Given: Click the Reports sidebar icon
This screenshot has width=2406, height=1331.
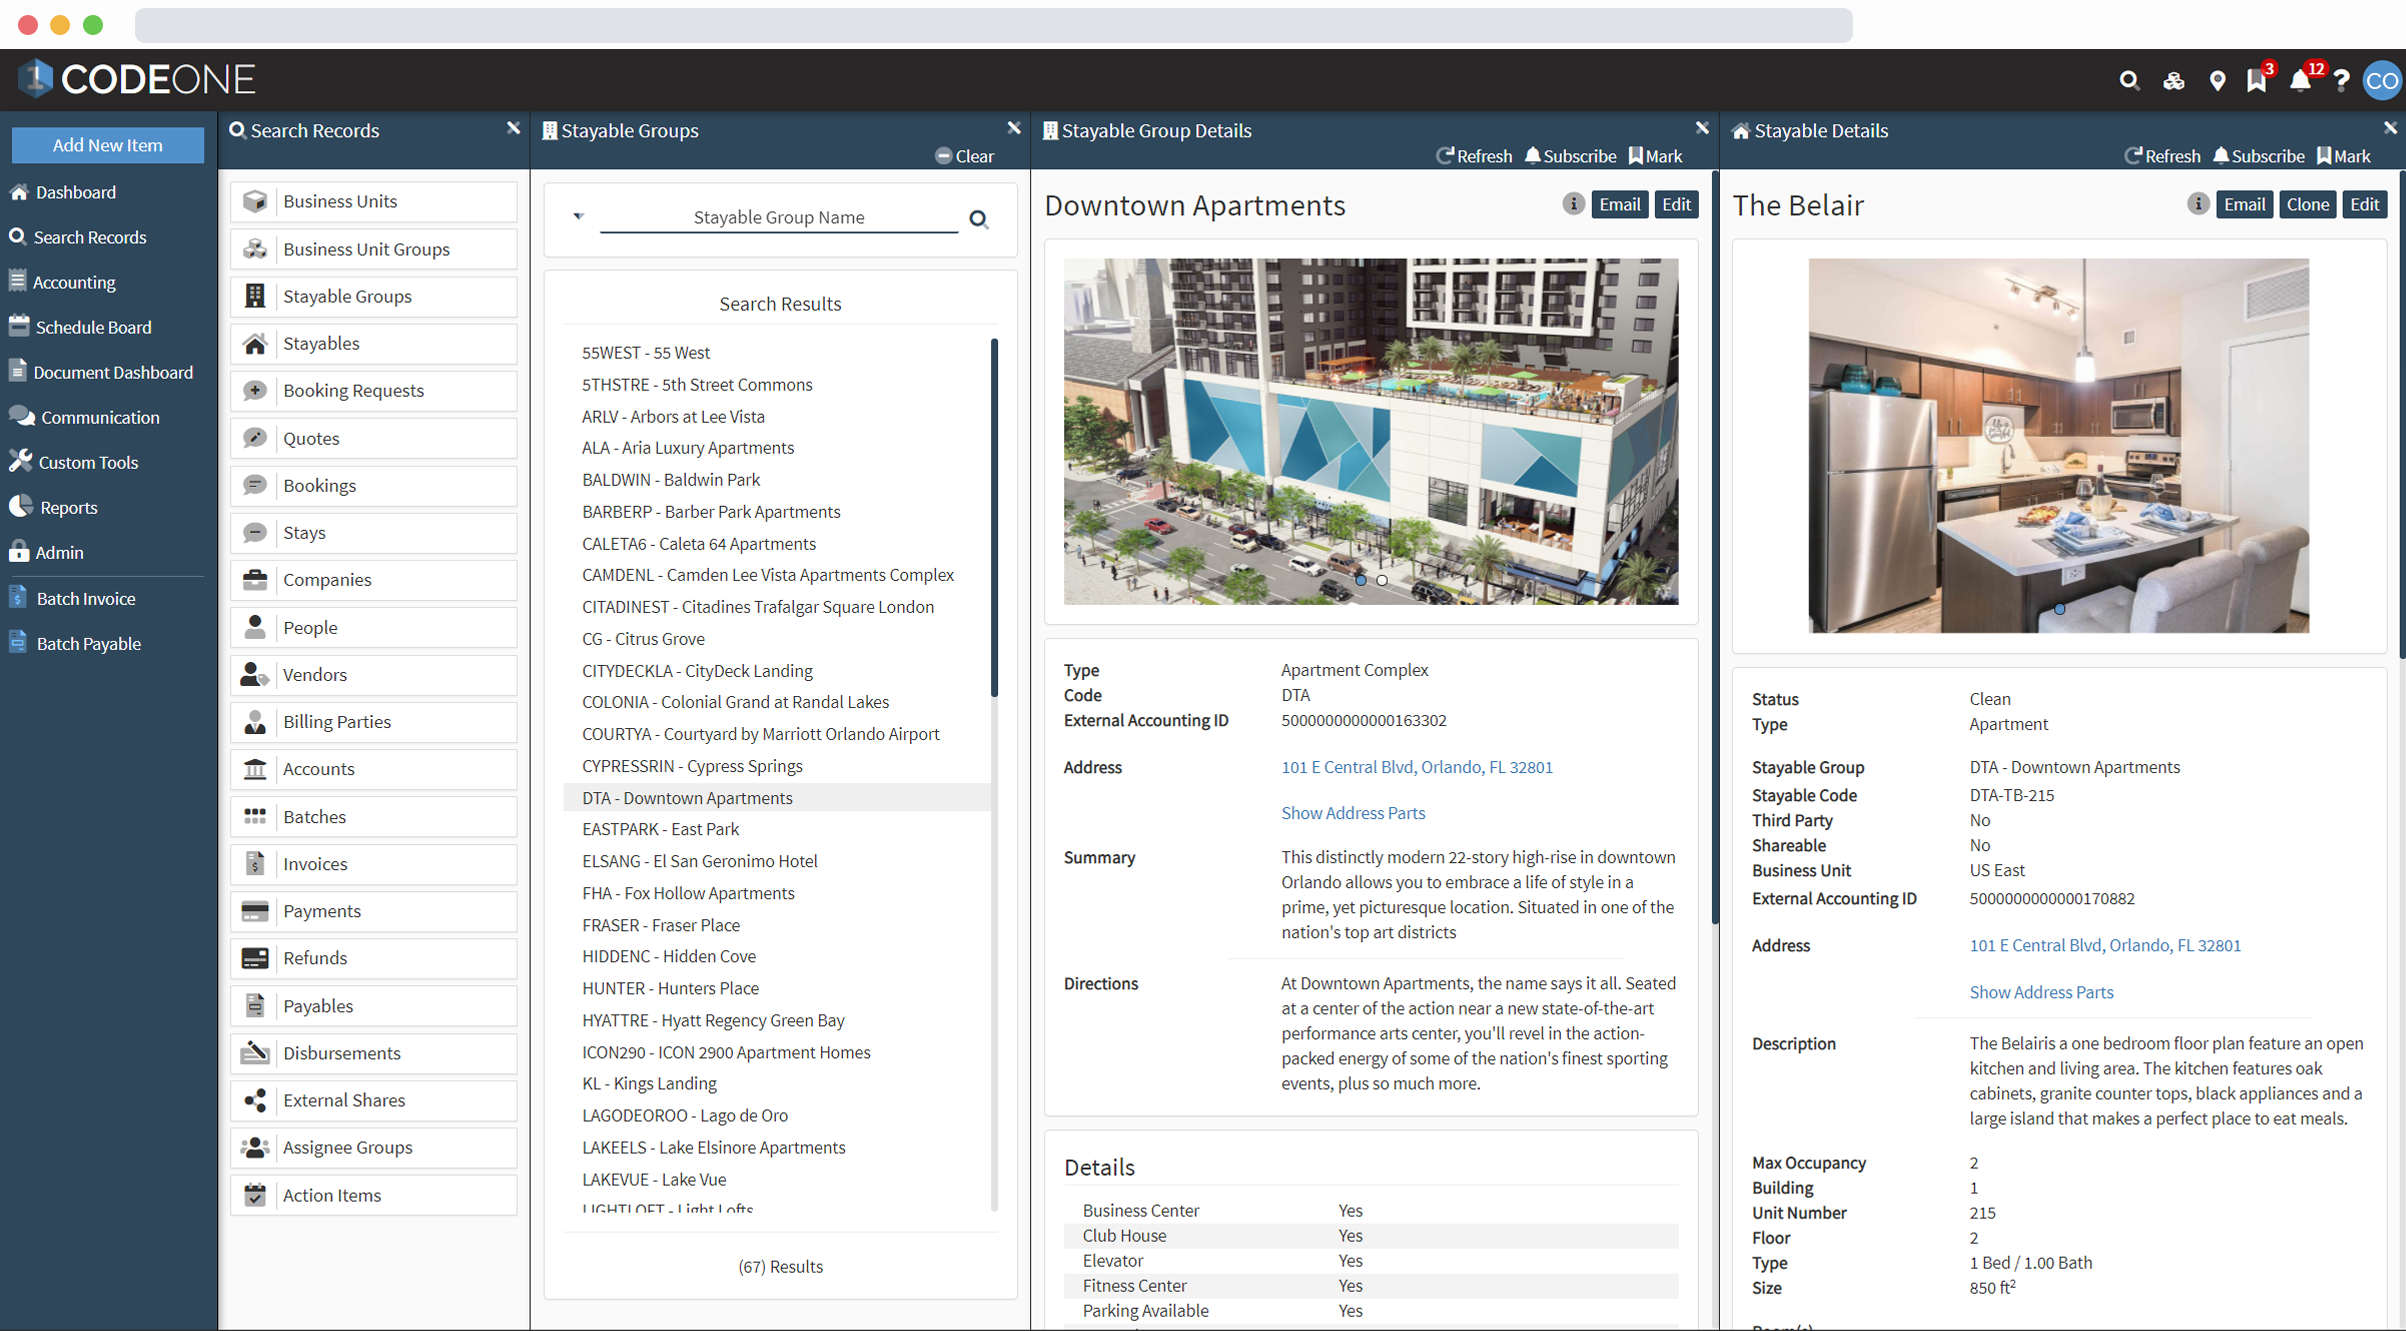Looking at the screenshot, I should tap(23, 507).
